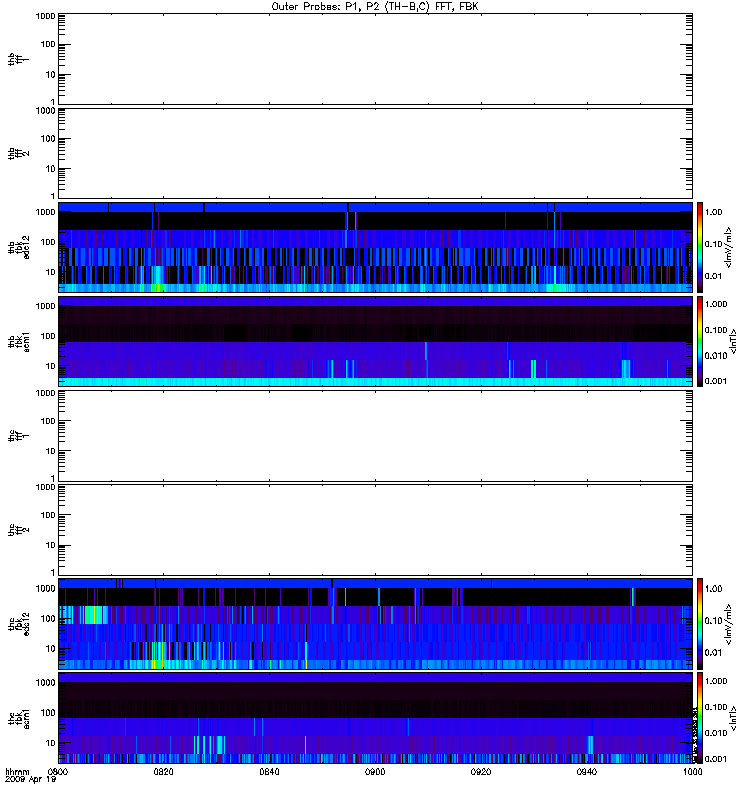Click the 1000 y-axis tick of thc fff 1

click(45, 393)
